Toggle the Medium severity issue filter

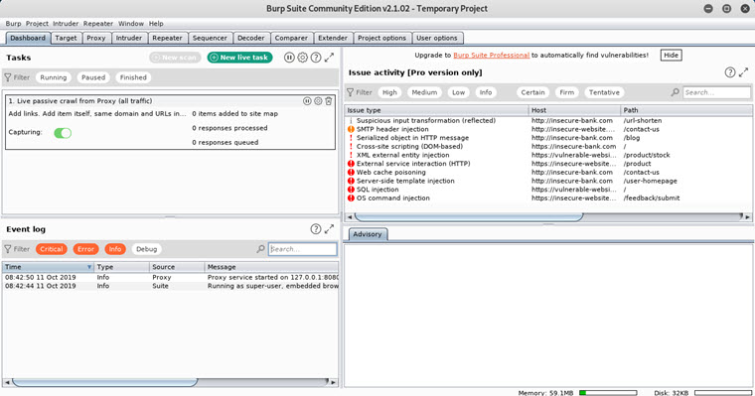click(424, 92)
